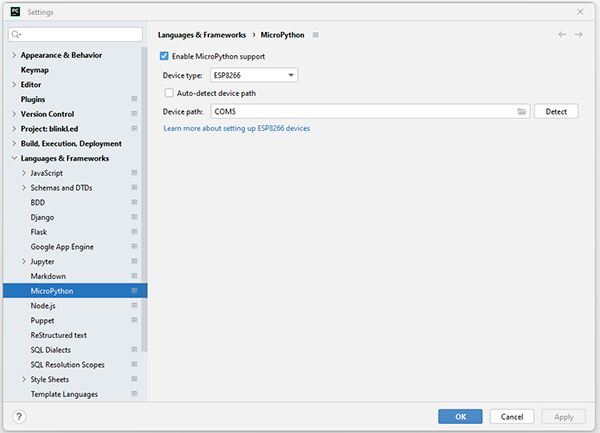
Task: Confirm settings with the OK button
Action: [460, 417]
